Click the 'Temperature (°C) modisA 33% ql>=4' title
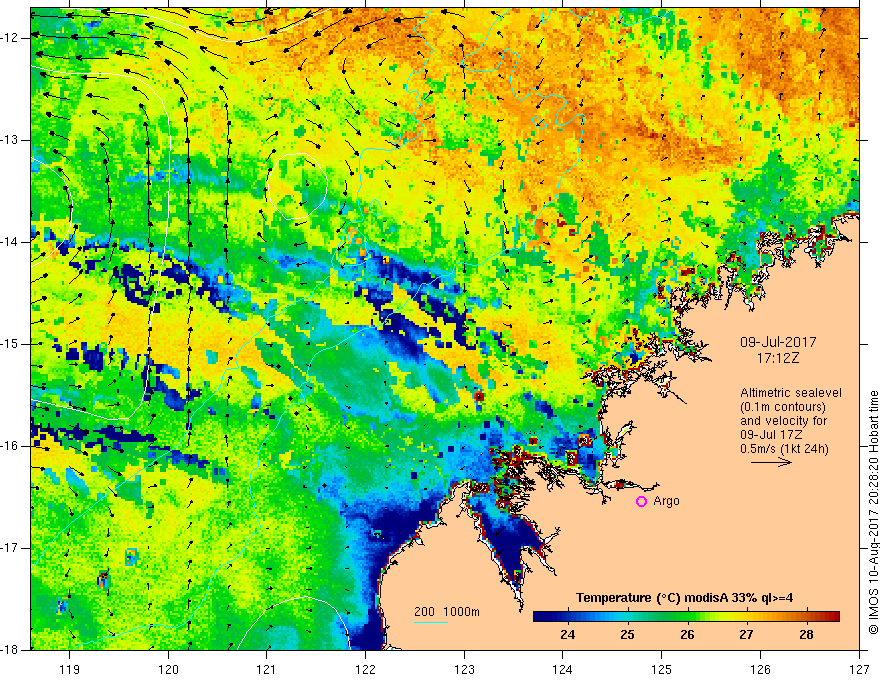Viewport: 880px width, 680px height. pyautogui.click(x=684, y=598)
